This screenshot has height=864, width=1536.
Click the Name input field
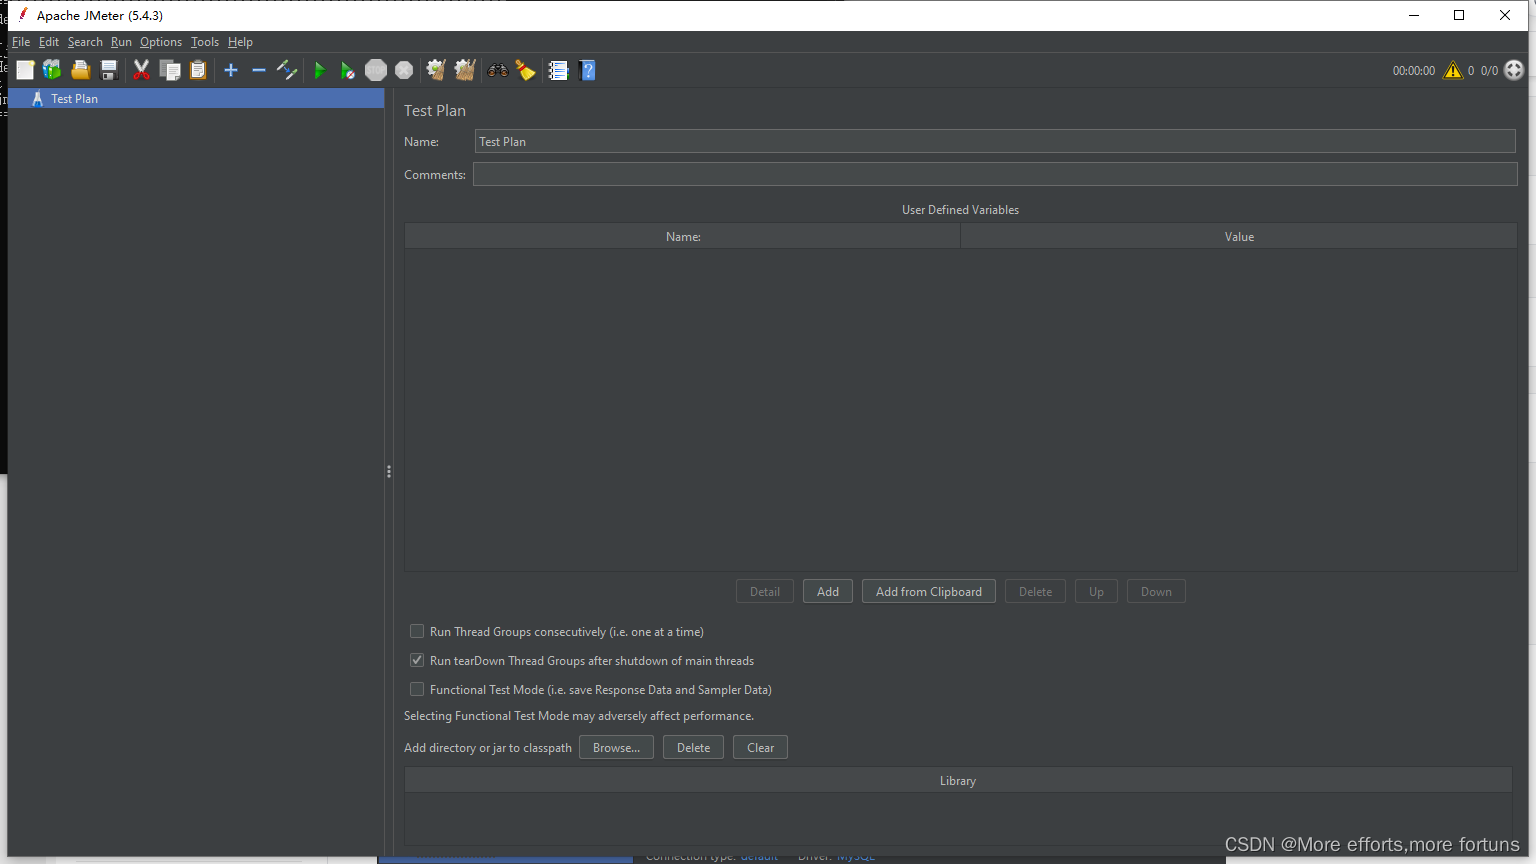click(995, 141)
